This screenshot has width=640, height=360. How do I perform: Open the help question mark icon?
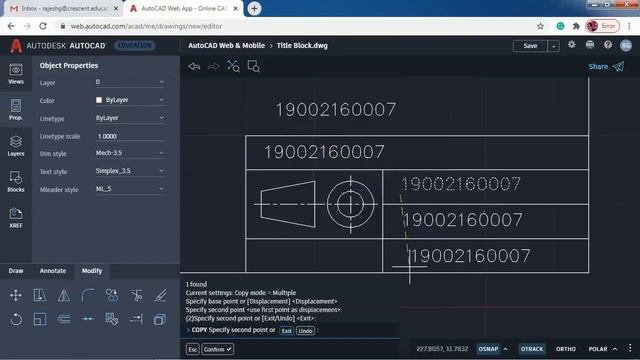(x=608, y=45)
